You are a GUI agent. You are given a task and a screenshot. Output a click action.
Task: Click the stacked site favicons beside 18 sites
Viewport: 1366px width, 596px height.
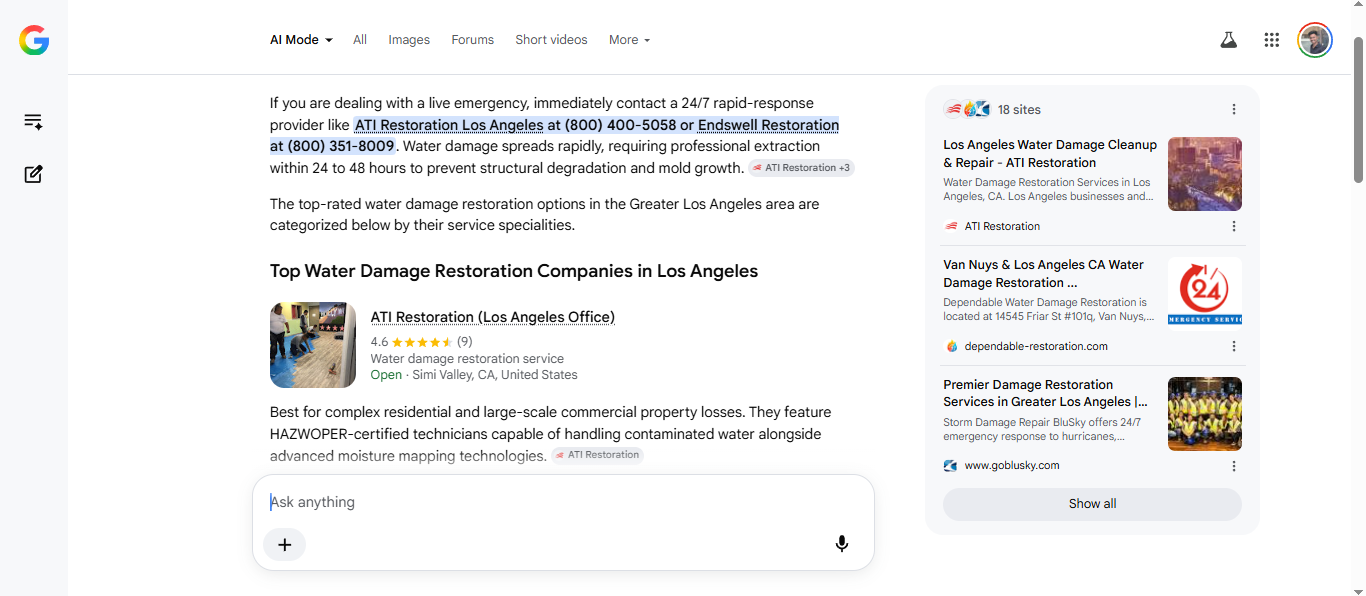[967, 110]
